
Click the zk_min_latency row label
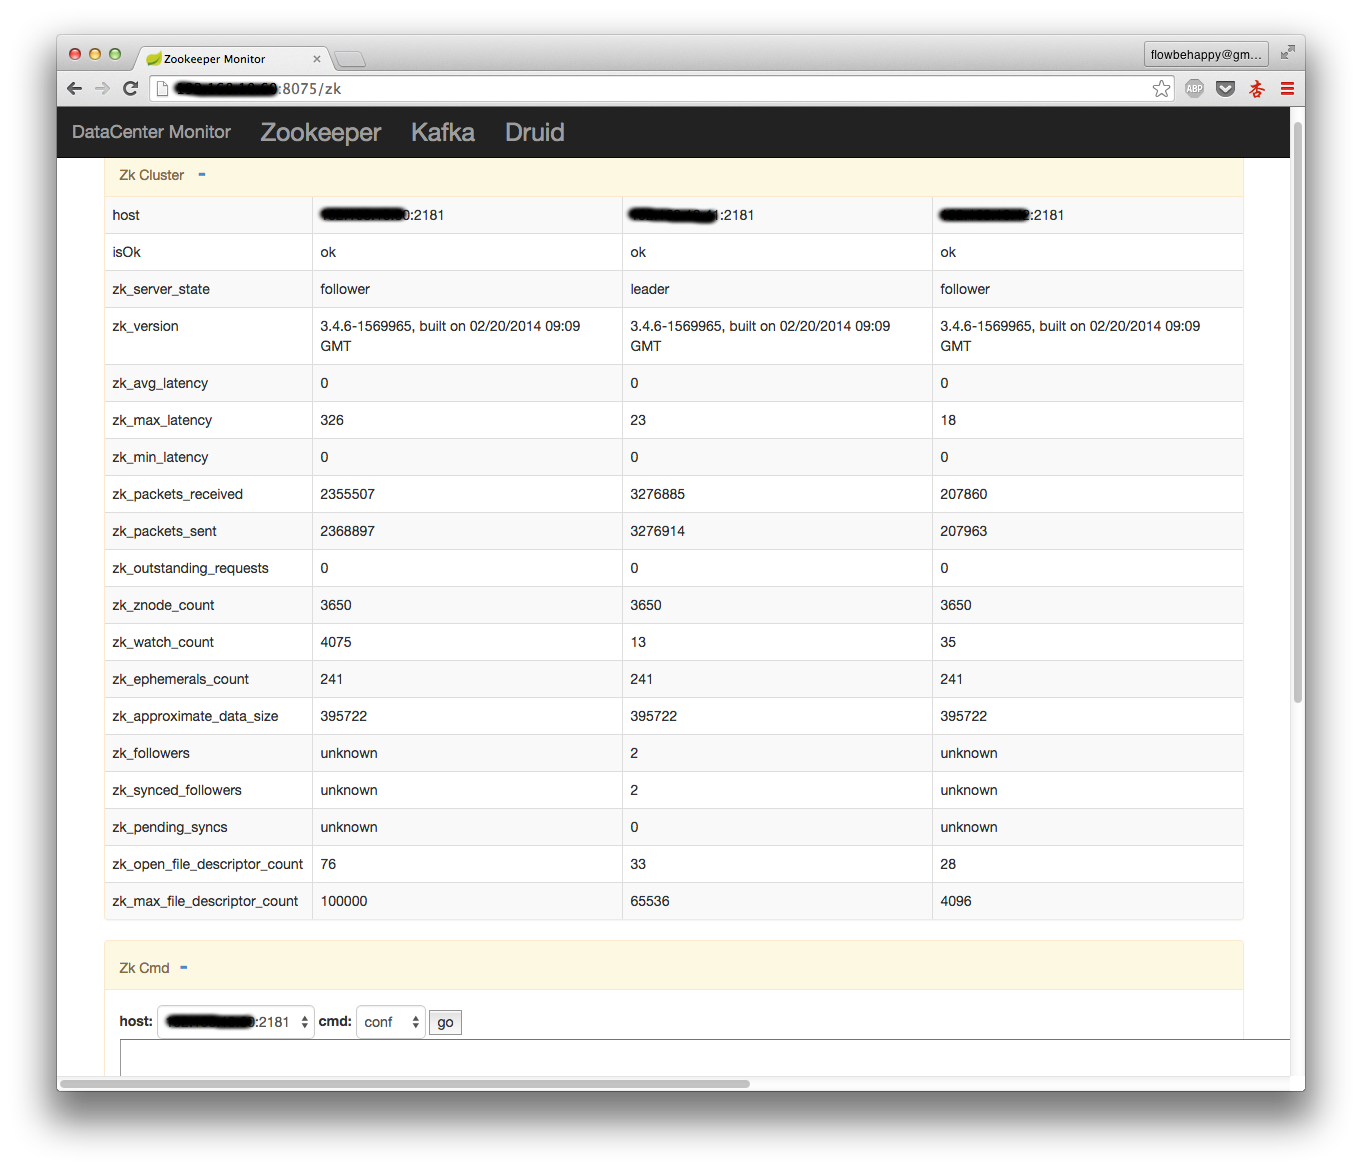click(x=160, y=457)
